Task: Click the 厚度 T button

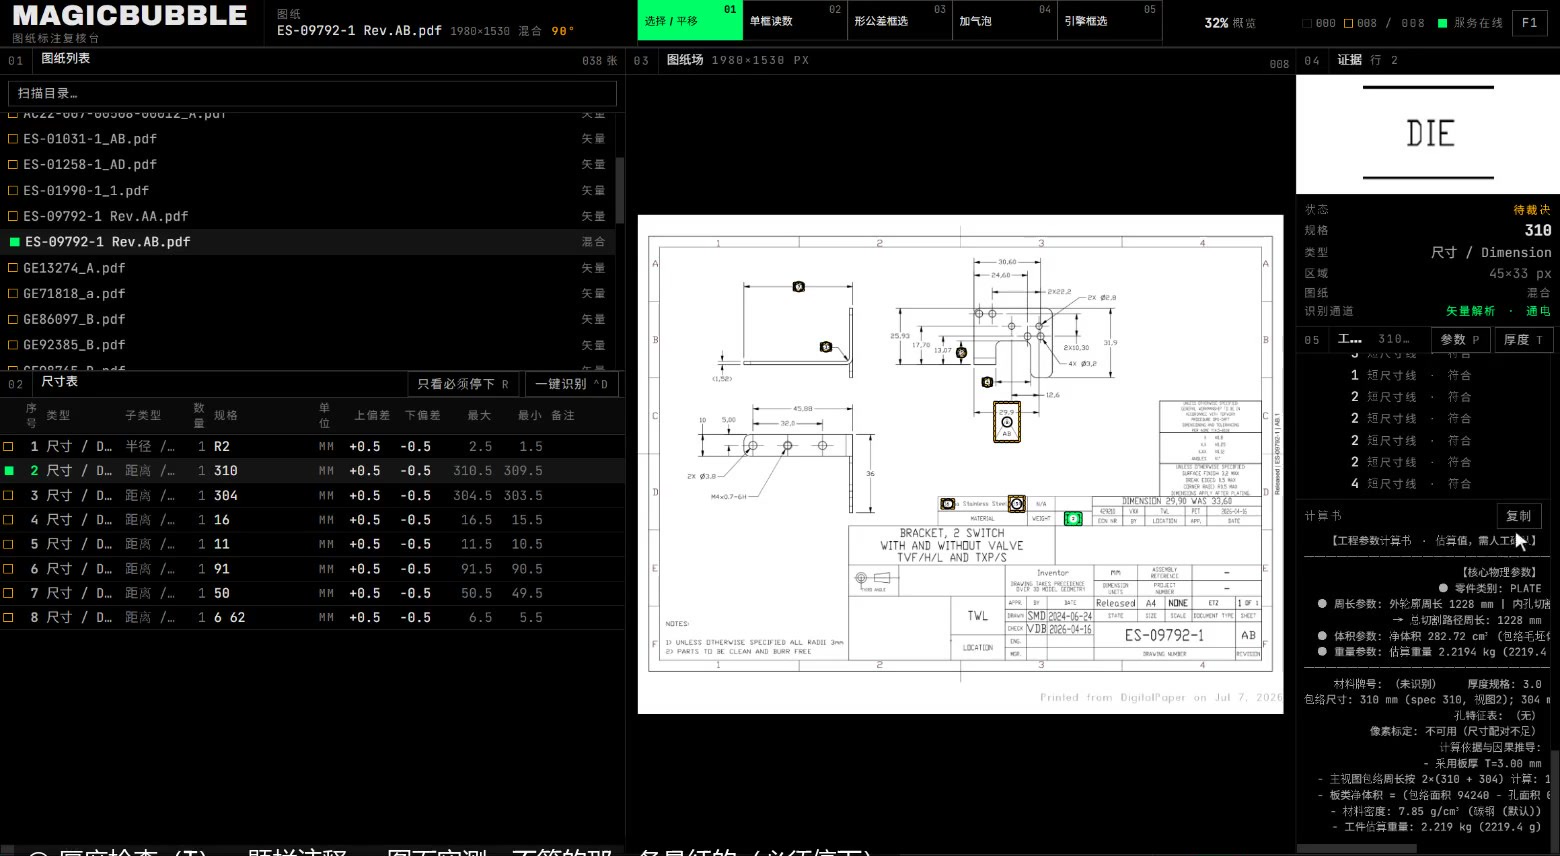Action: coord(1523,340)
